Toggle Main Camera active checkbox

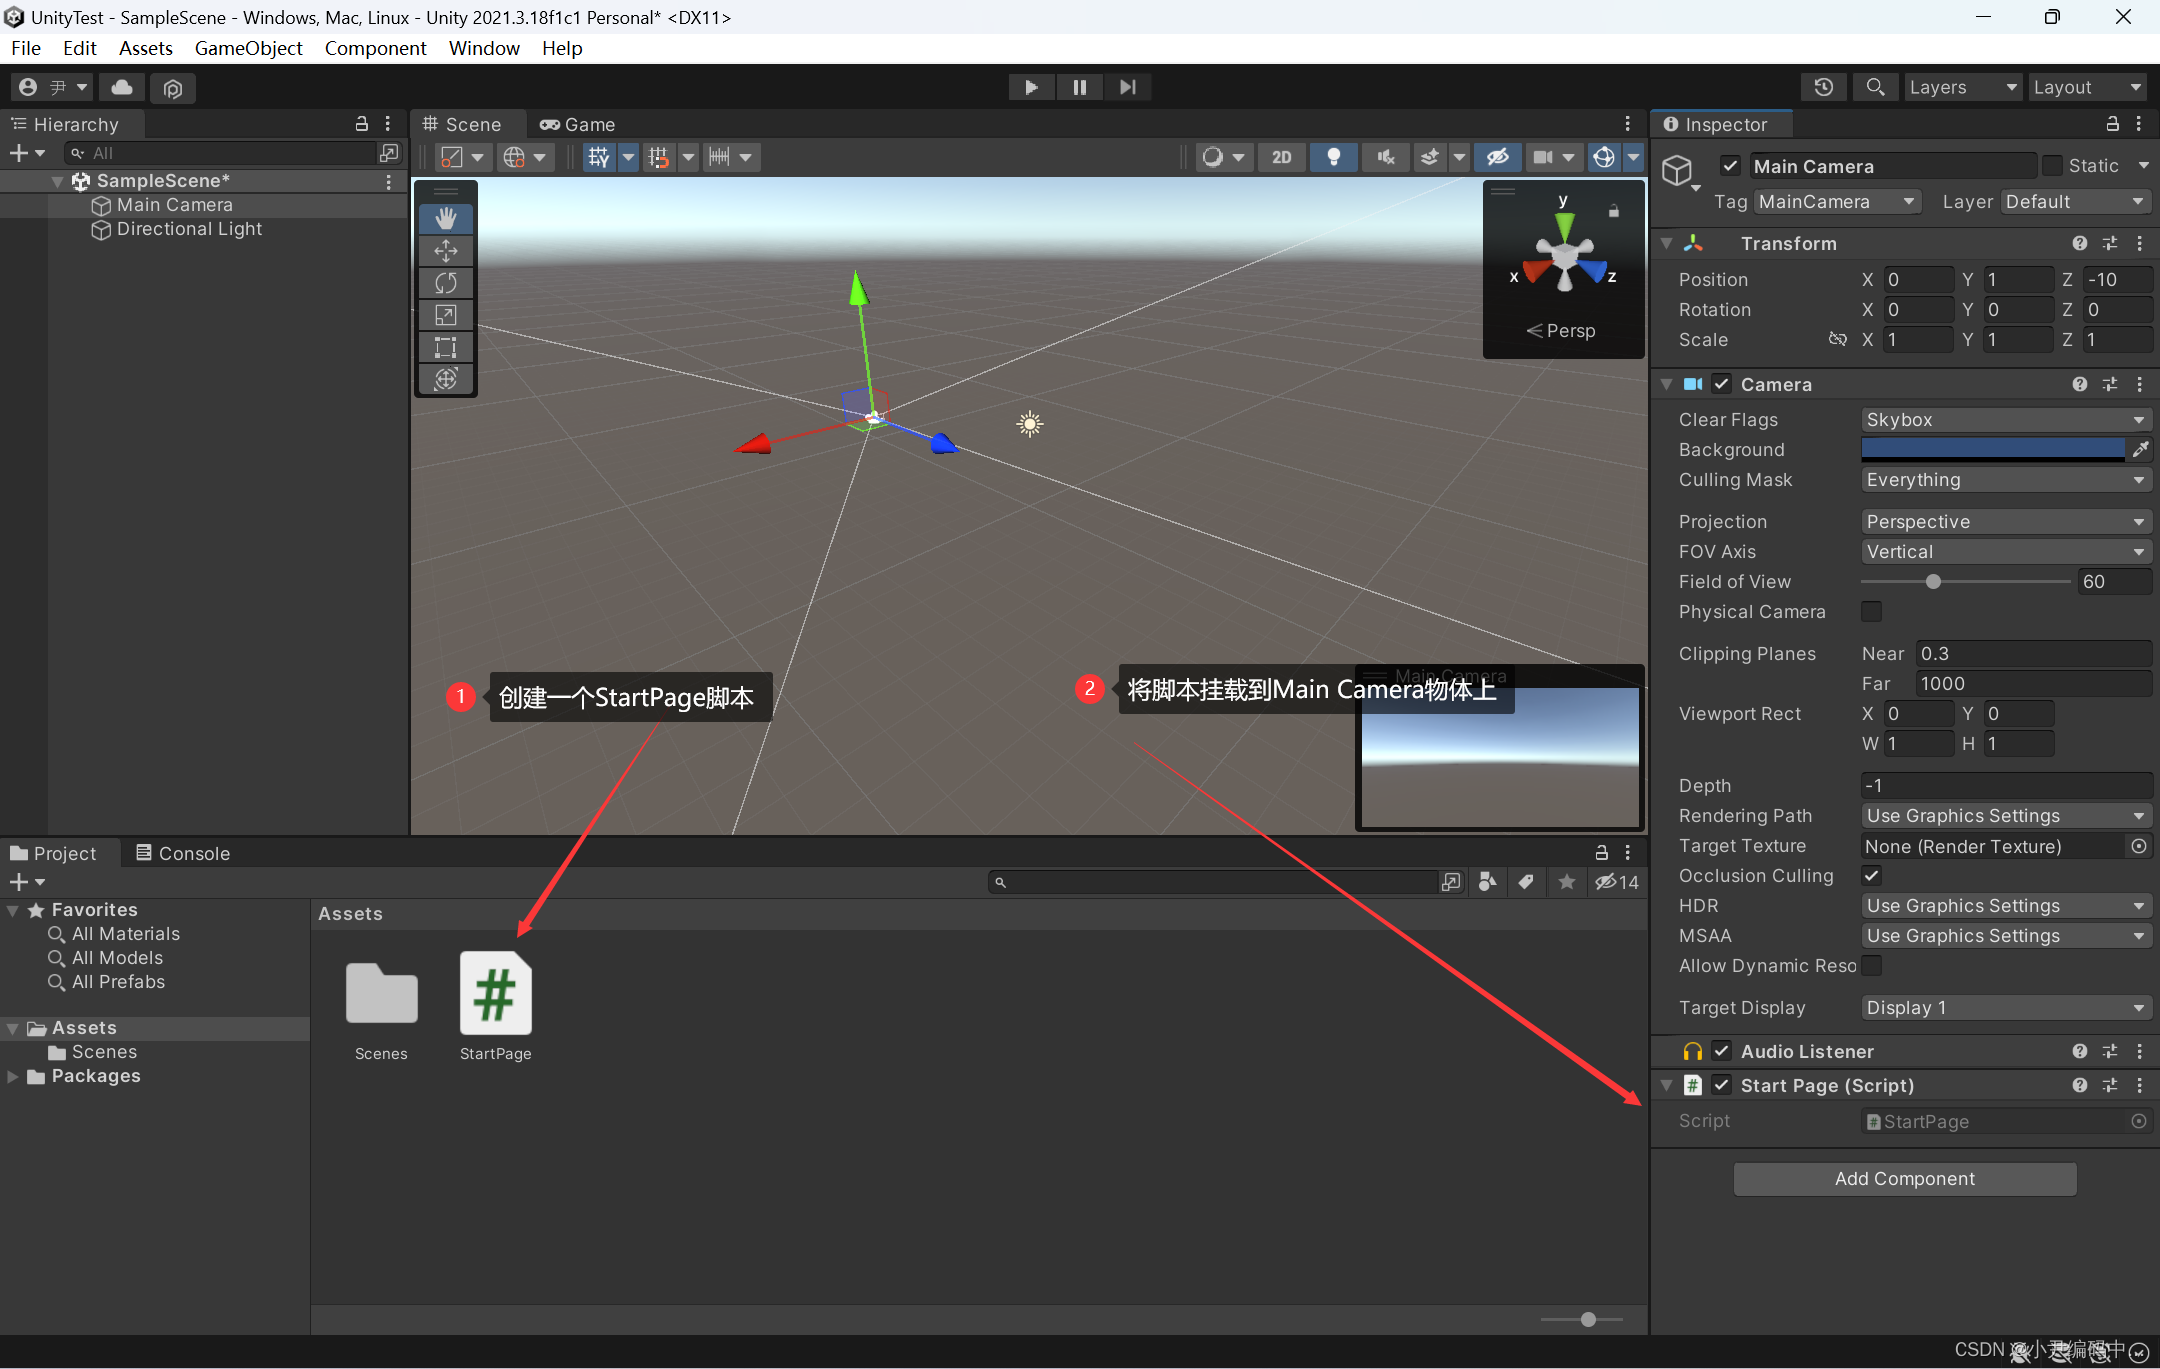tap(1730, 166)
